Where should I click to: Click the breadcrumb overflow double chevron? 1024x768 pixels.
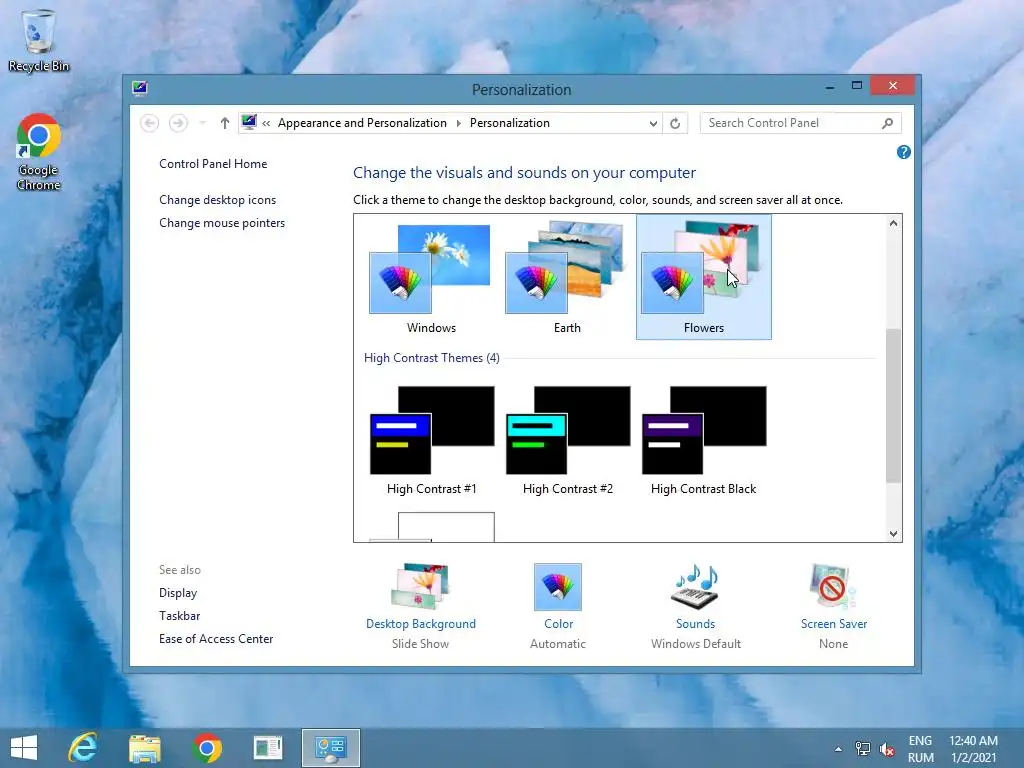point(266,123)
